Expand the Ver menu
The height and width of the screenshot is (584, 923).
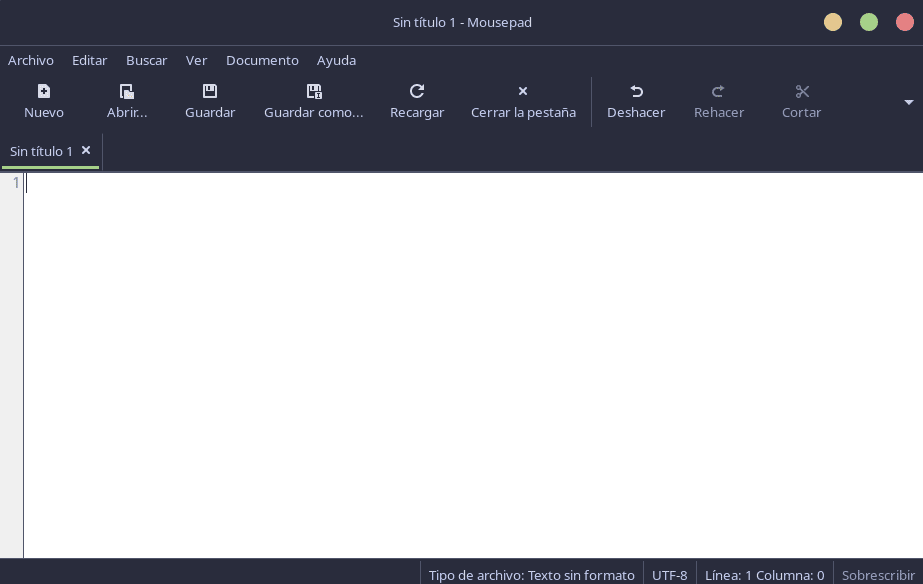197,60
